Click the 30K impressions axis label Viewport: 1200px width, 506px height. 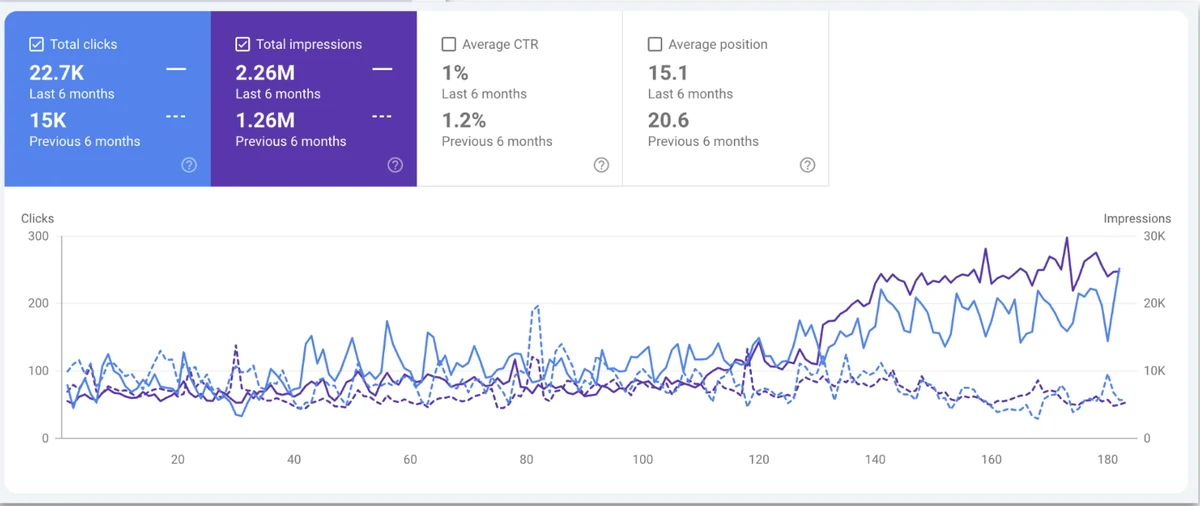click(x=1154, y=236)
